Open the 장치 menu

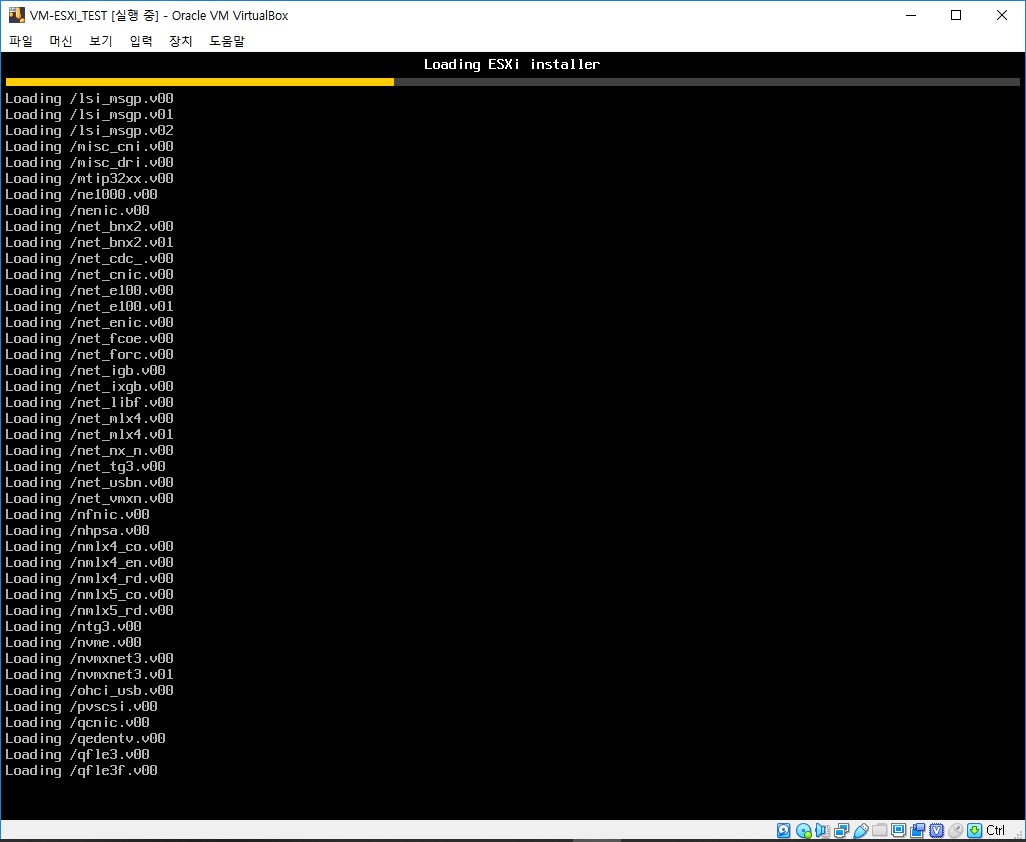click(x=181, y=41)
